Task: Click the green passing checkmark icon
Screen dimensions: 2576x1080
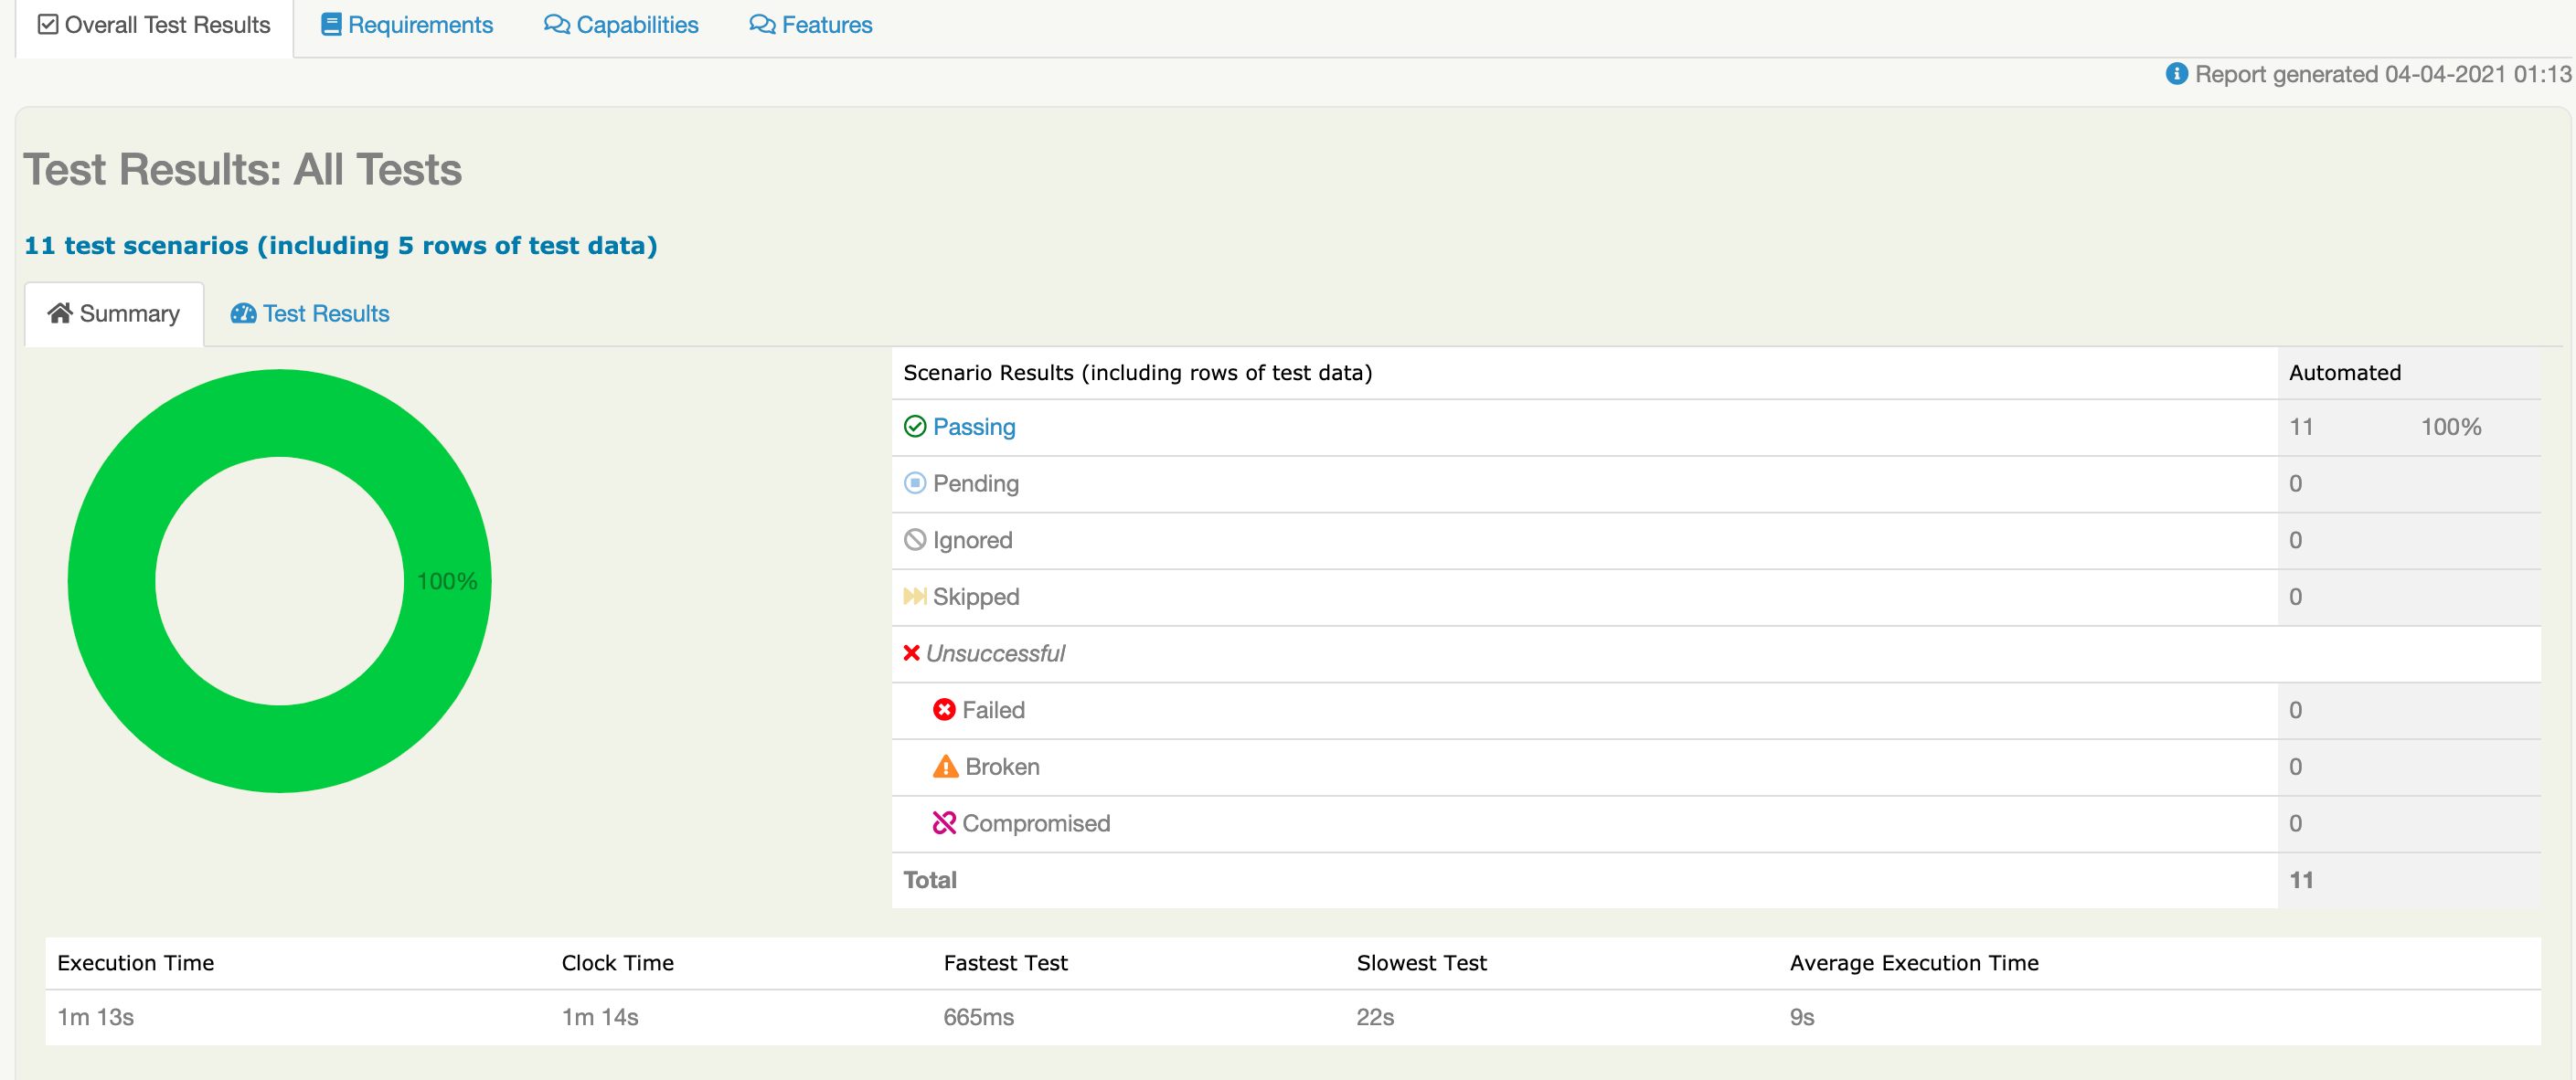Action: point(914,427)
